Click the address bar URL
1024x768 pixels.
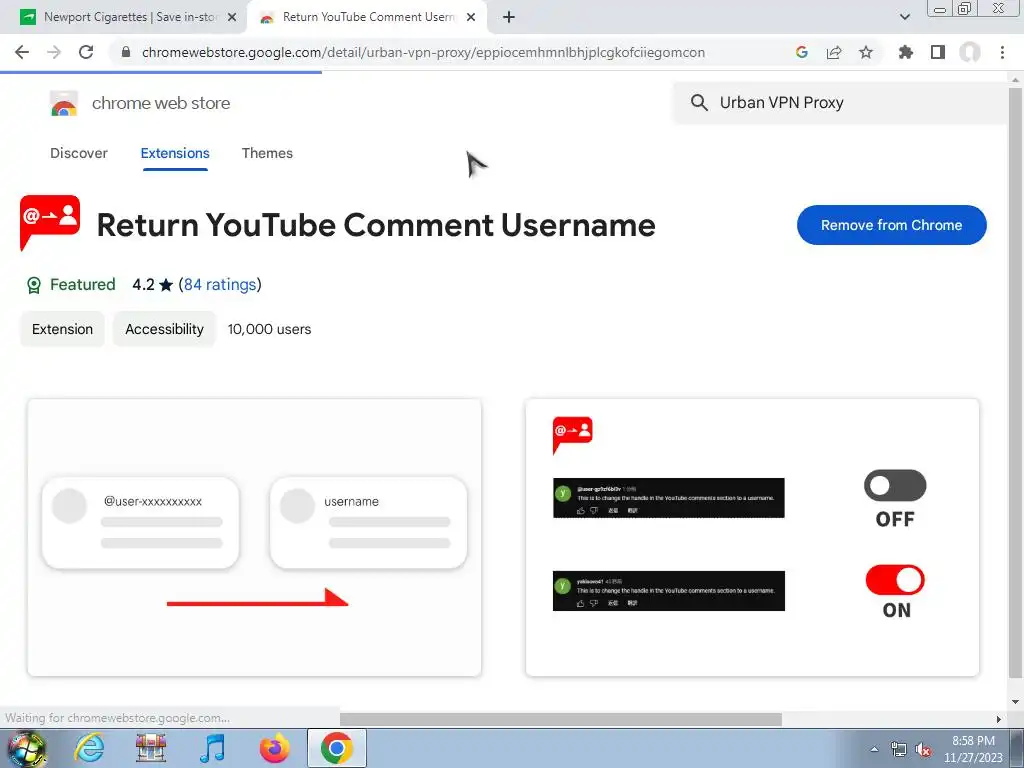coord(423,52)
